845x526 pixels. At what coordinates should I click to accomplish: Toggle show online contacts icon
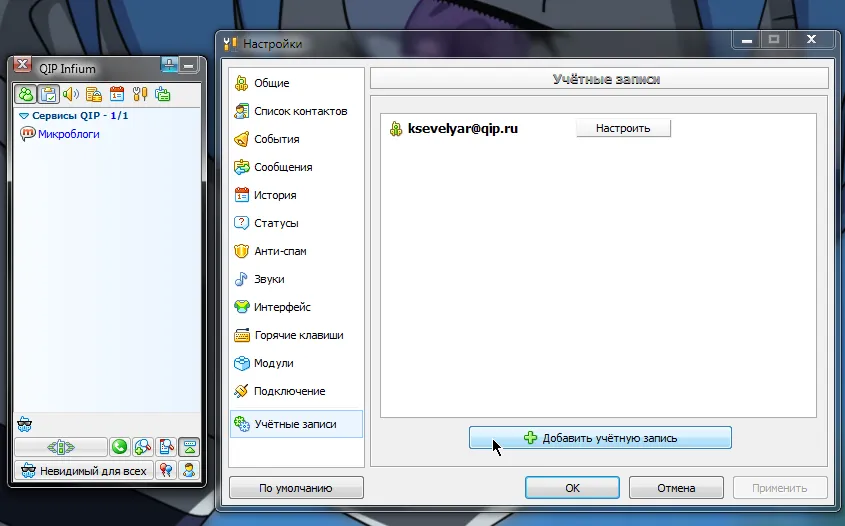coord(25,94)
